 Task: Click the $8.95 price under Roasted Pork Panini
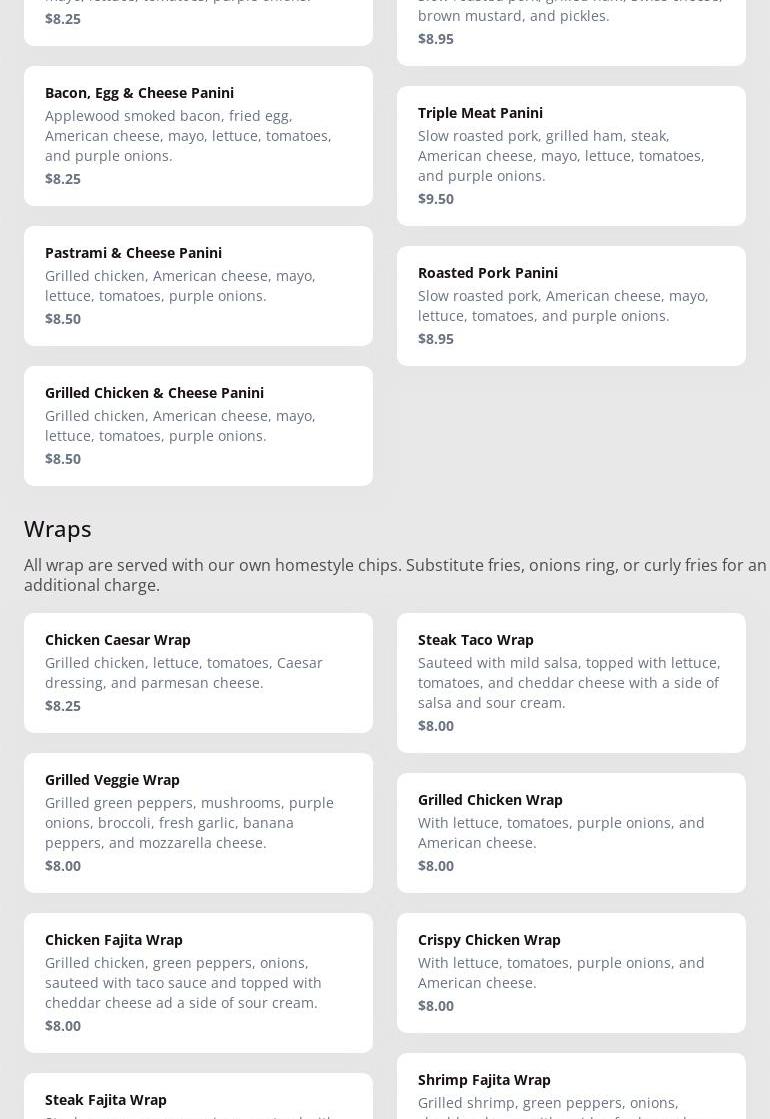[435, 339]
